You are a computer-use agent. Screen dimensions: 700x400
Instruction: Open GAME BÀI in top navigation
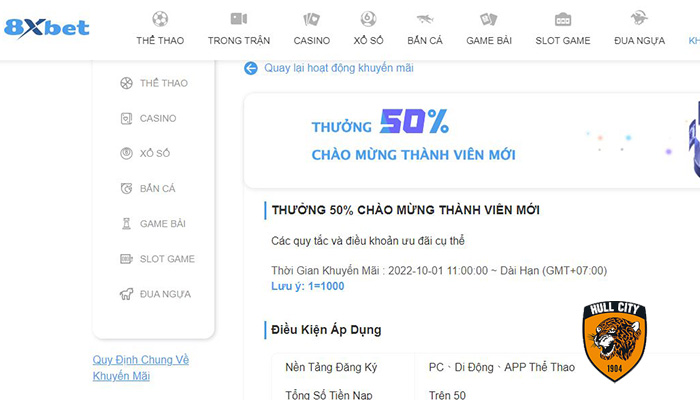pyautogui.click(x=489, y=41)
